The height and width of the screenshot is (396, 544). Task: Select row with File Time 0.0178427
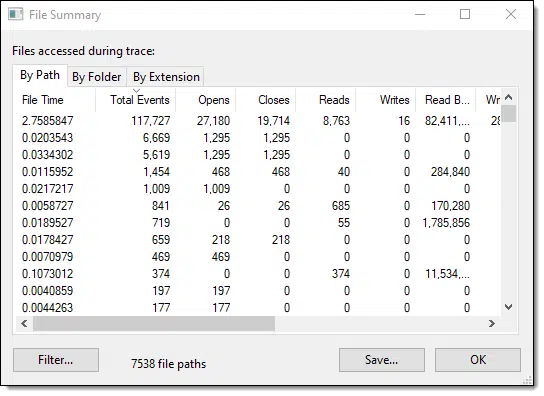pos(257,240)
